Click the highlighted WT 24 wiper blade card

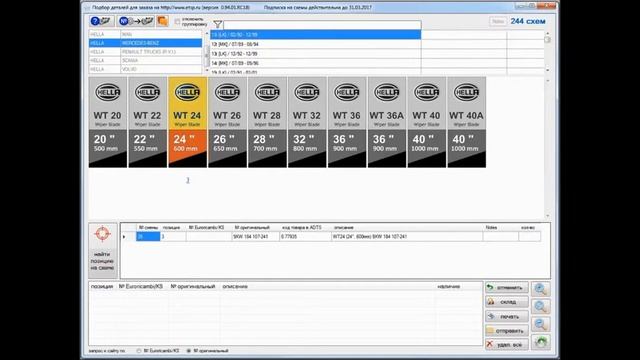187,122
